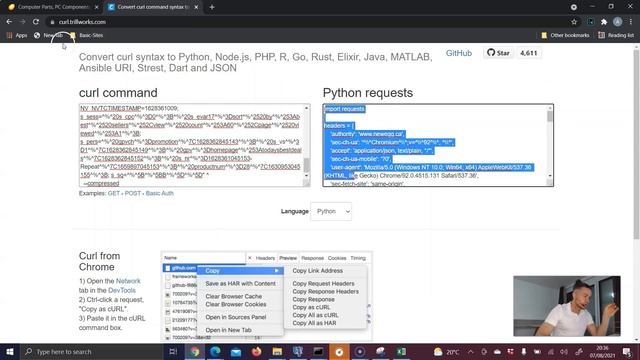Open the Other bookmarks folder
This screenshot has width=640, height=360.
pos(565,35)
